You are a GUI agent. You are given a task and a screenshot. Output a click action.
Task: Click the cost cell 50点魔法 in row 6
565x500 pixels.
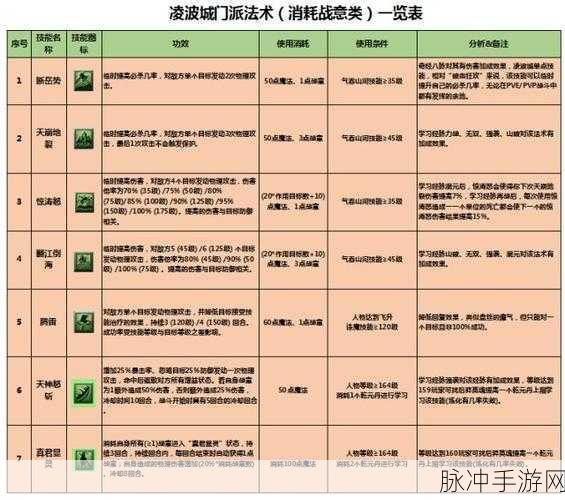point(293,390)
